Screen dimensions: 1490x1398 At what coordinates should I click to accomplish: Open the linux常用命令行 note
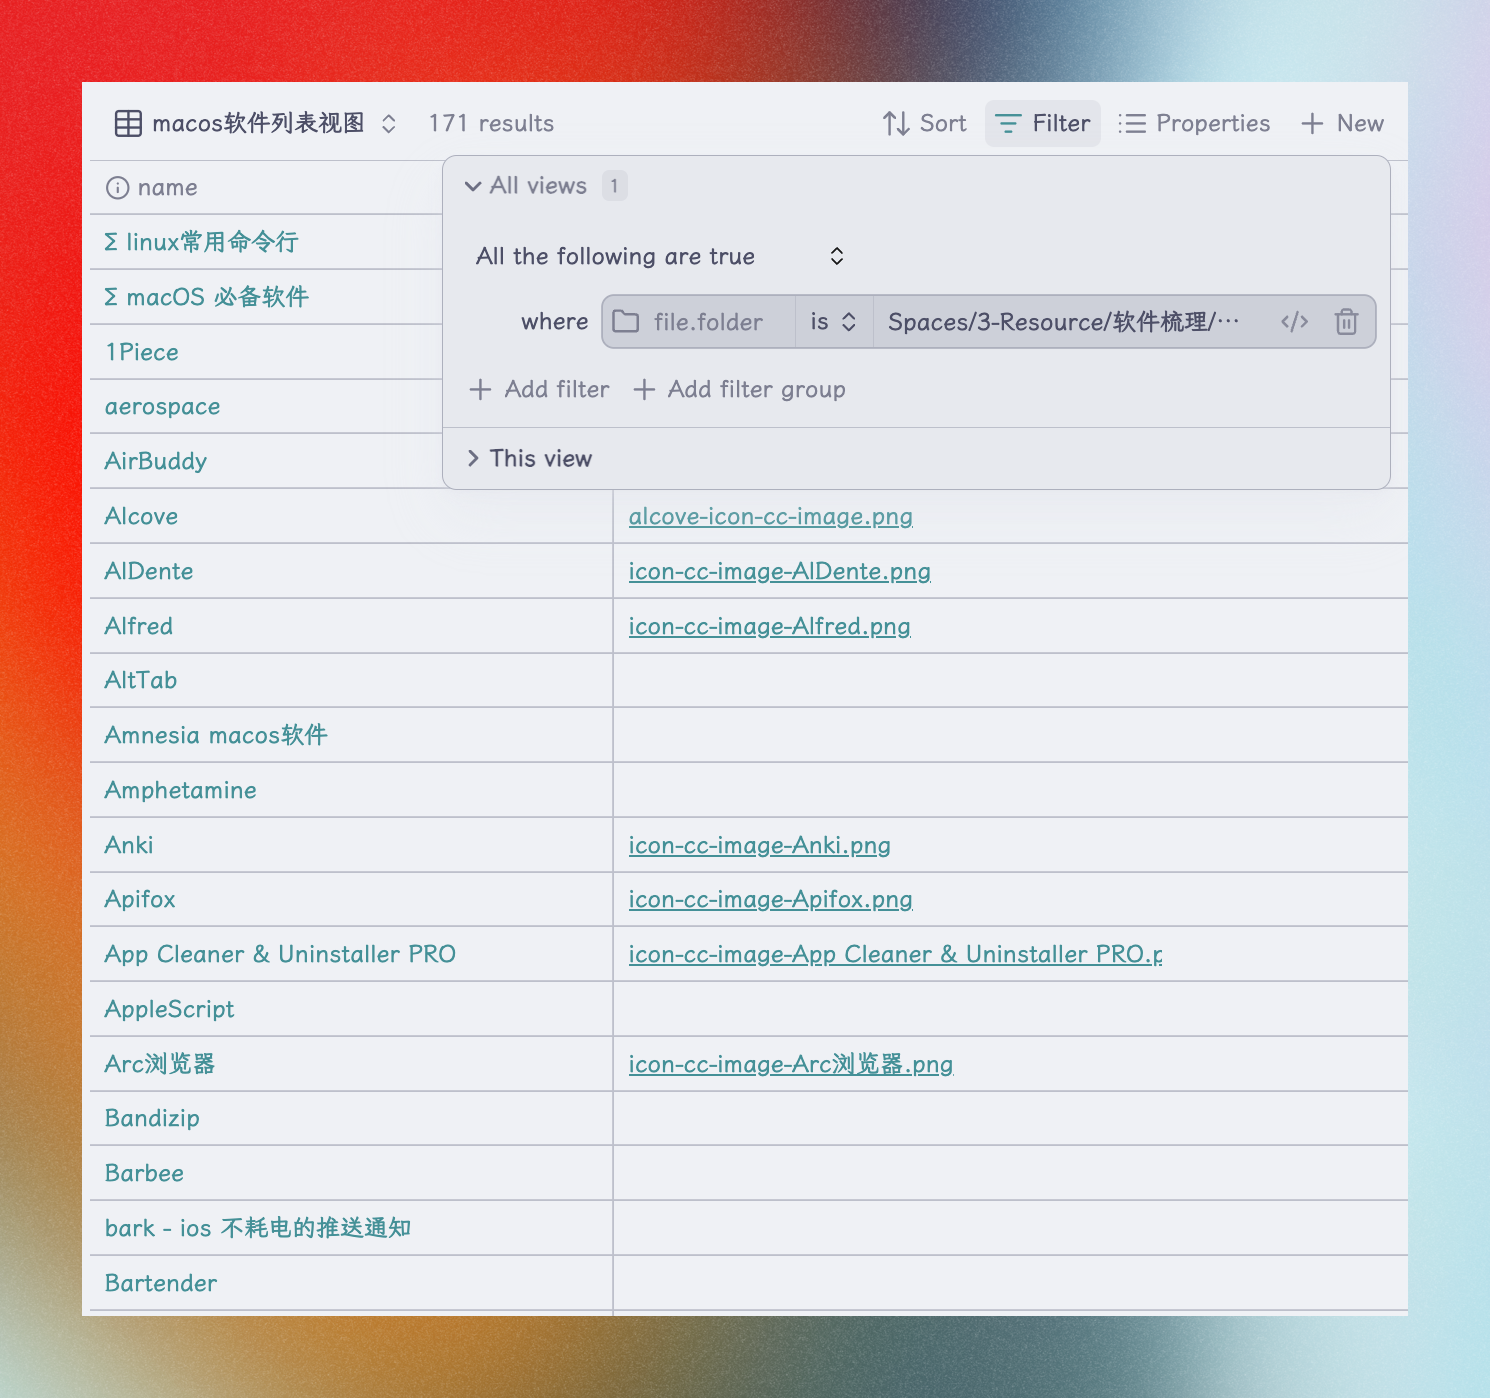tap(201, 242)
